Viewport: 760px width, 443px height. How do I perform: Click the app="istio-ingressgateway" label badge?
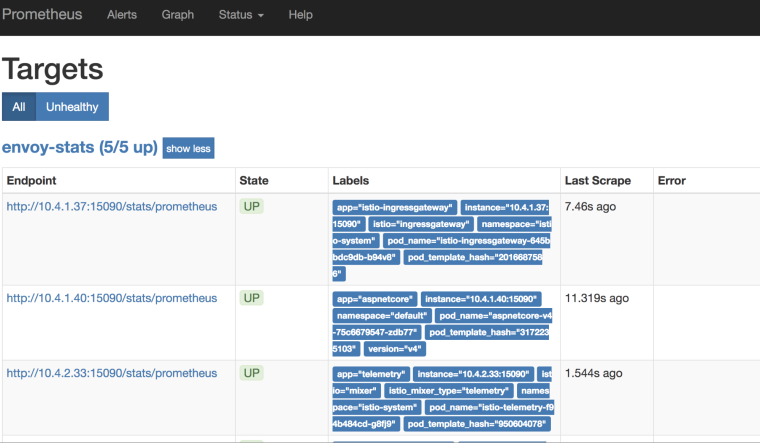(395, 207)
